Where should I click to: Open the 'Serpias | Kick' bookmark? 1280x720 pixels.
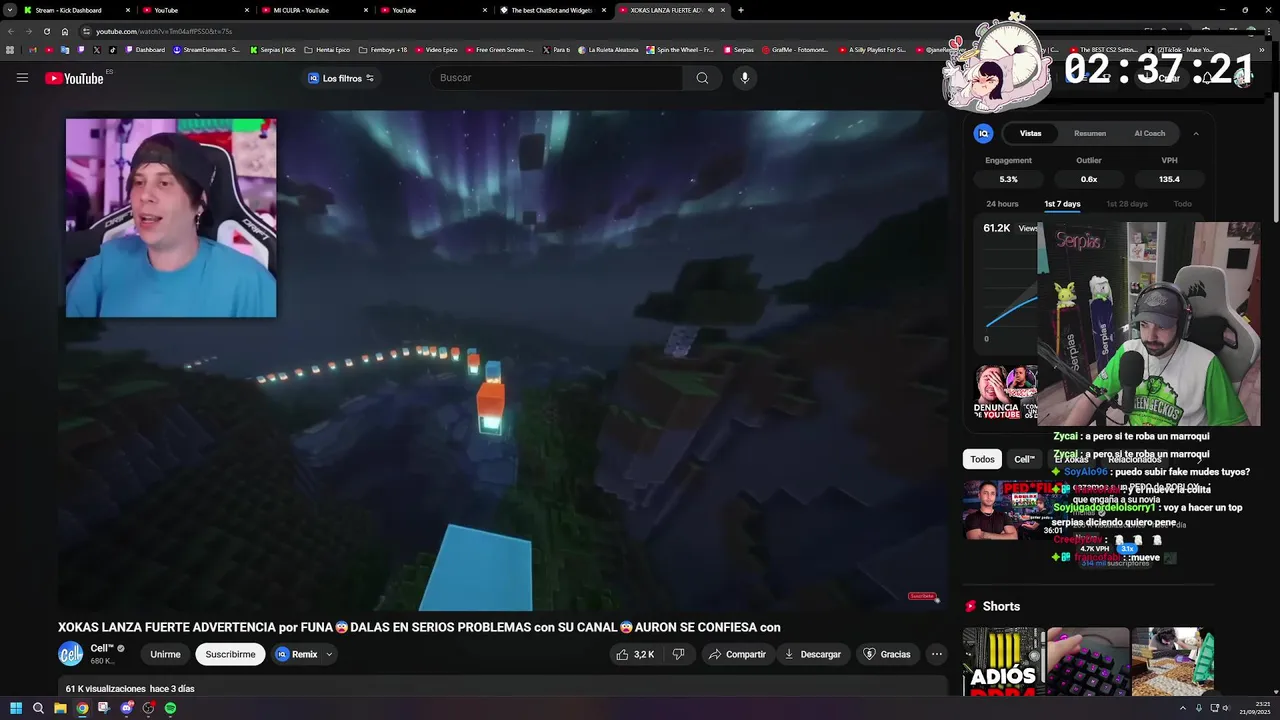(x=272, y=49)
